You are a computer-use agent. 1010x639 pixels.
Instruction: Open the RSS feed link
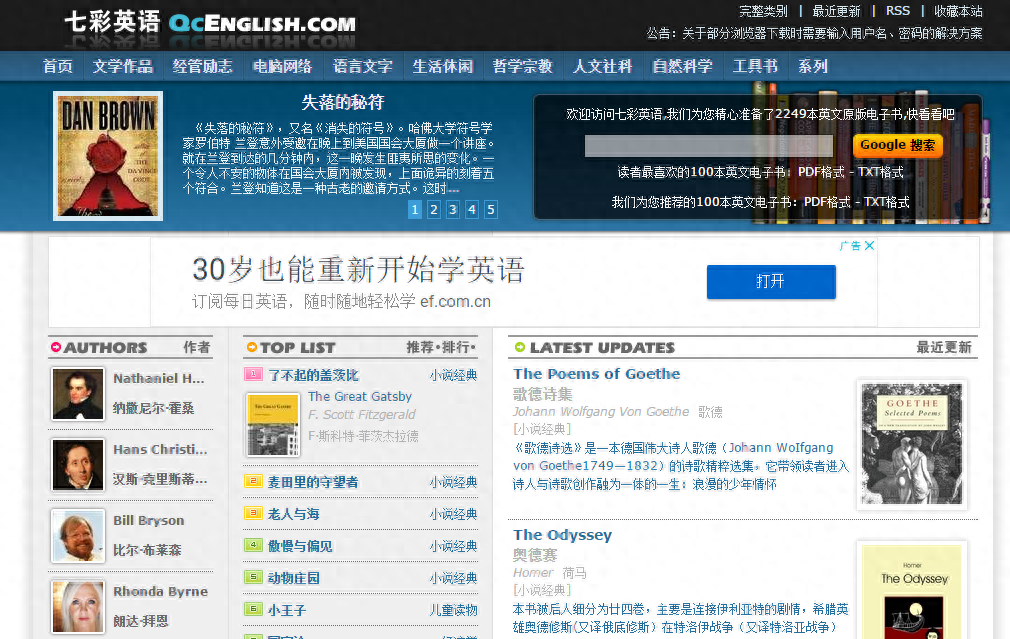[898, 11]
